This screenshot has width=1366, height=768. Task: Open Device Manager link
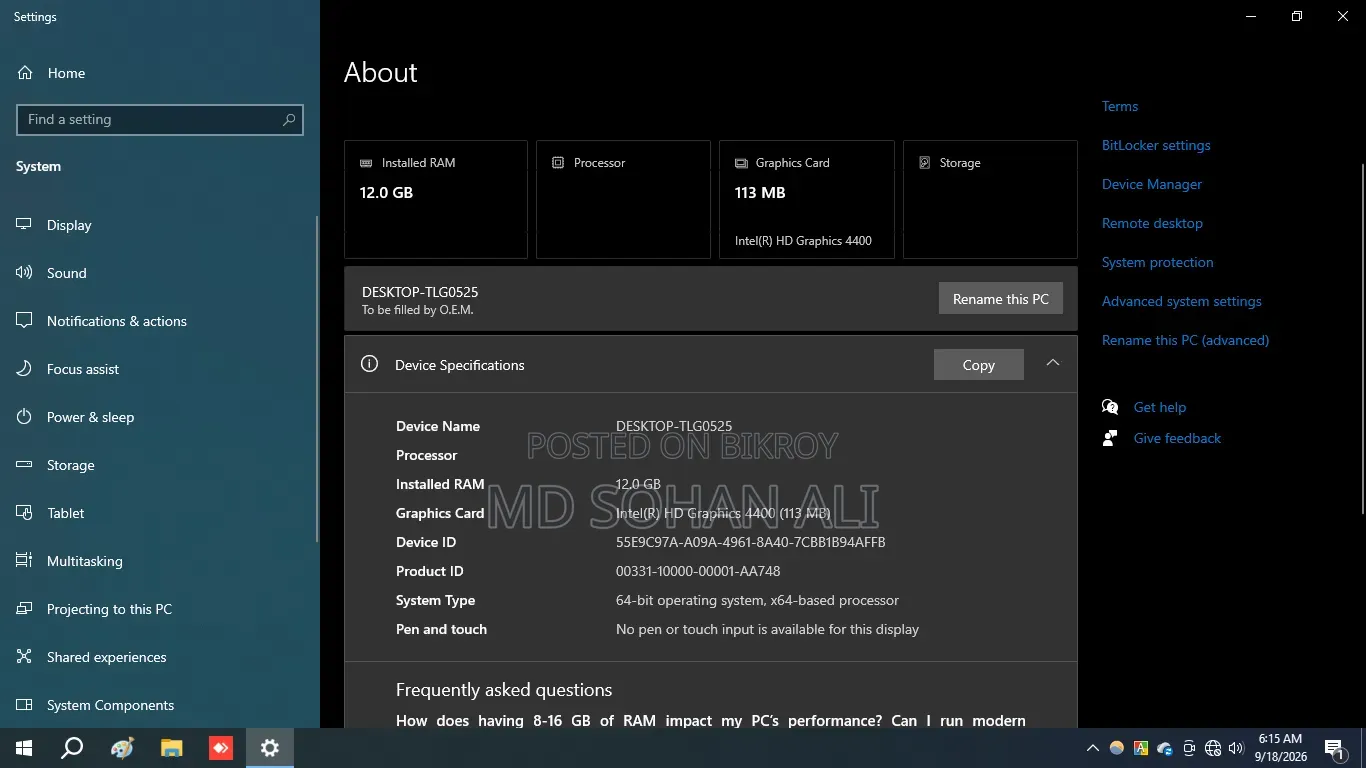tap(1152, 184)
